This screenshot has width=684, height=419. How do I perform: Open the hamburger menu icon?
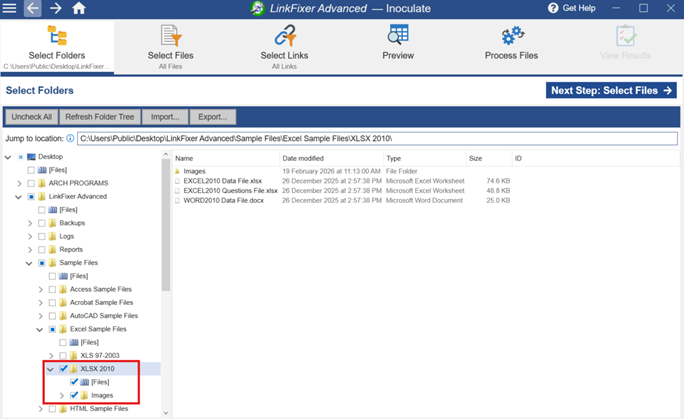coord(9,8)
